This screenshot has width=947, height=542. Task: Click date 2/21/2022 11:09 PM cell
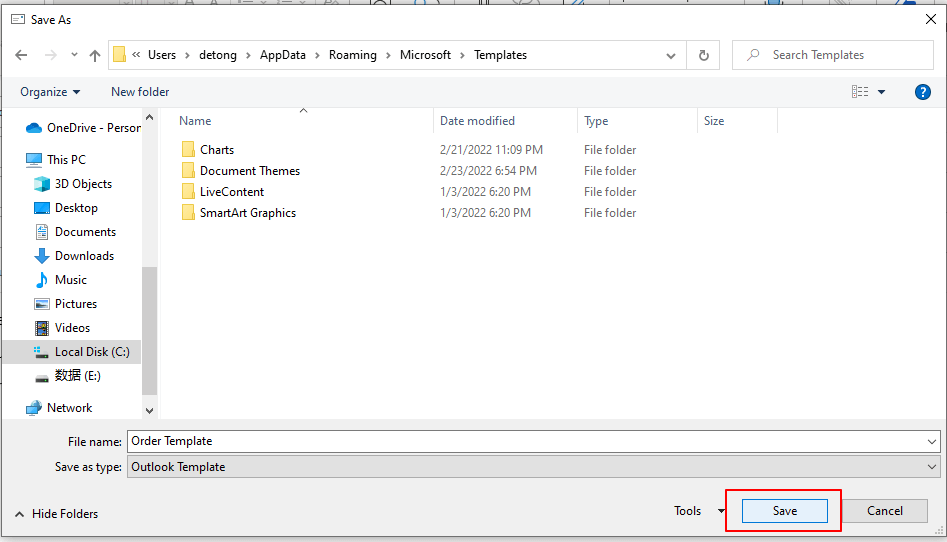coord(491,150)
